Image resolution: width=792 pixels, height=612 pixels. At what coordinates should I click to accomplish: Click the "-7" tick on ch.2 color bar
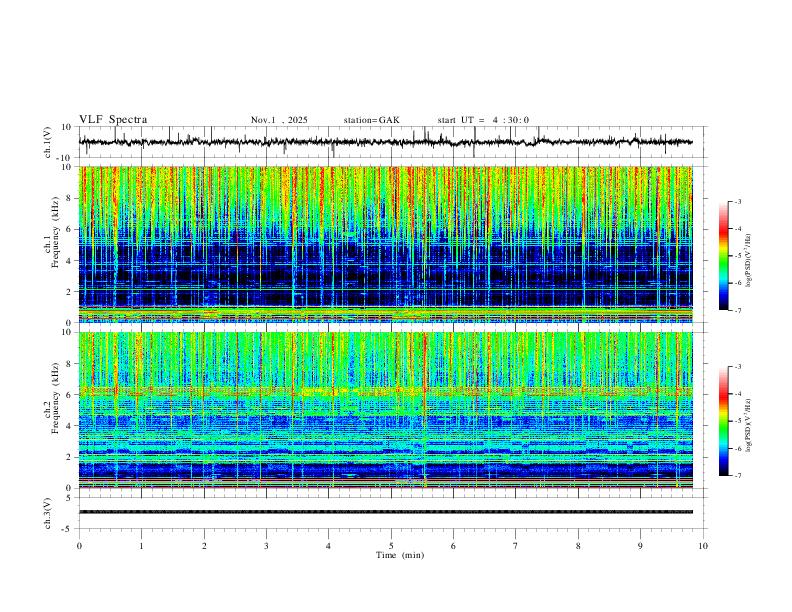(x=737, y=476)
